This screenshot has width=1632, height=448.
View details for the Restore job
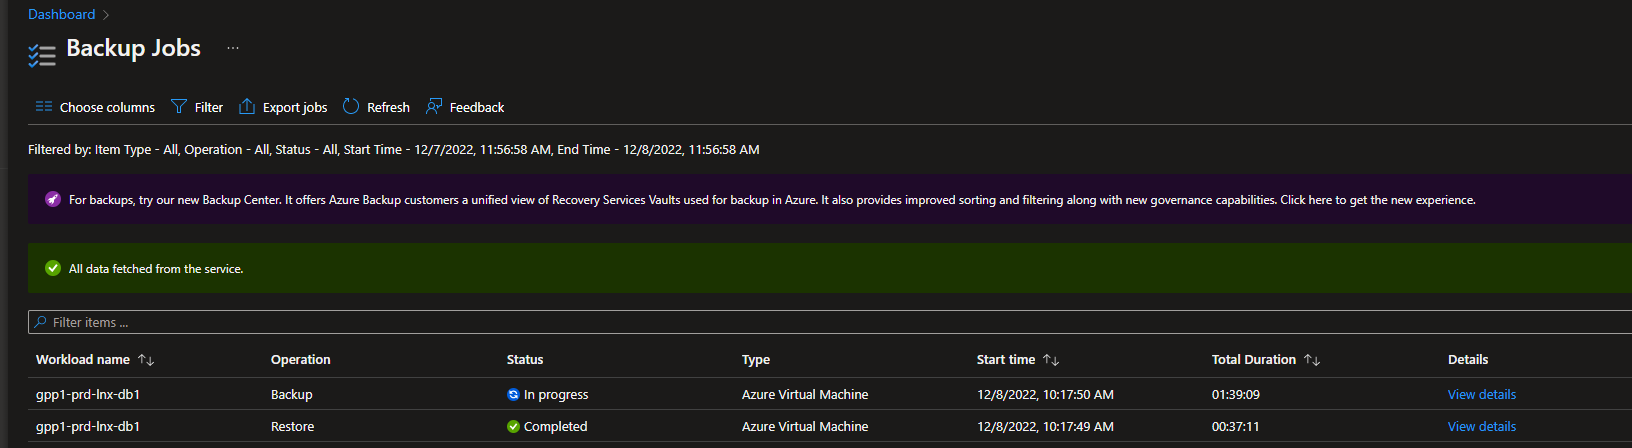1482,426
